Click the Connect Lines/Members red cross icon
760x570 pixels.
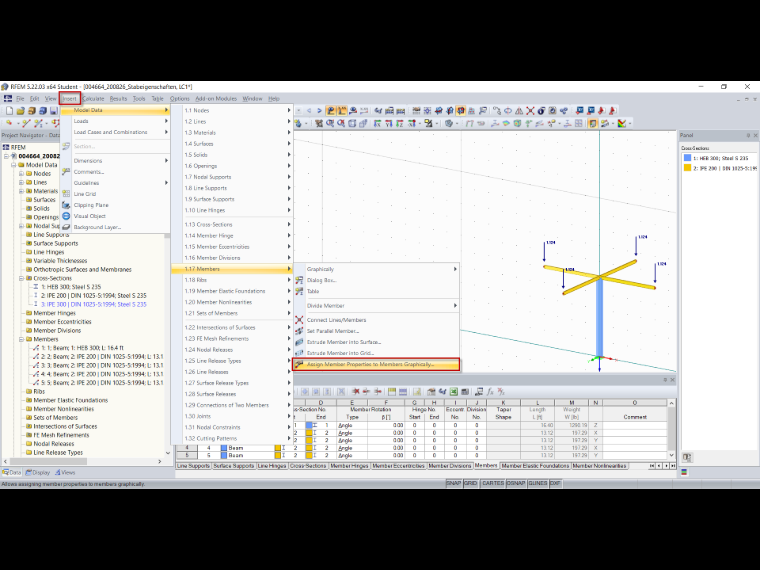(x=299, y=320)
